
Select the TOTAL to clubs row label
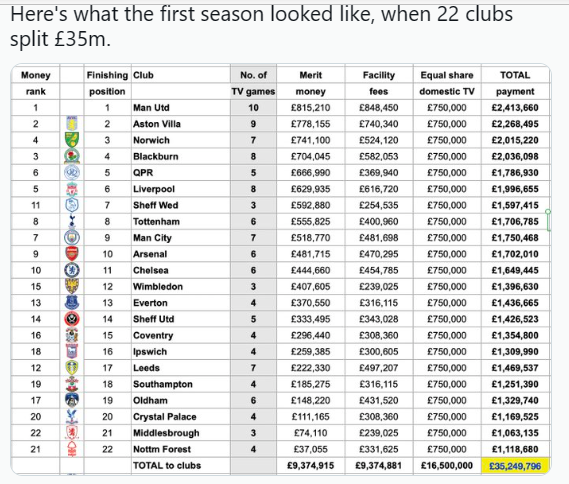[167, 465]
